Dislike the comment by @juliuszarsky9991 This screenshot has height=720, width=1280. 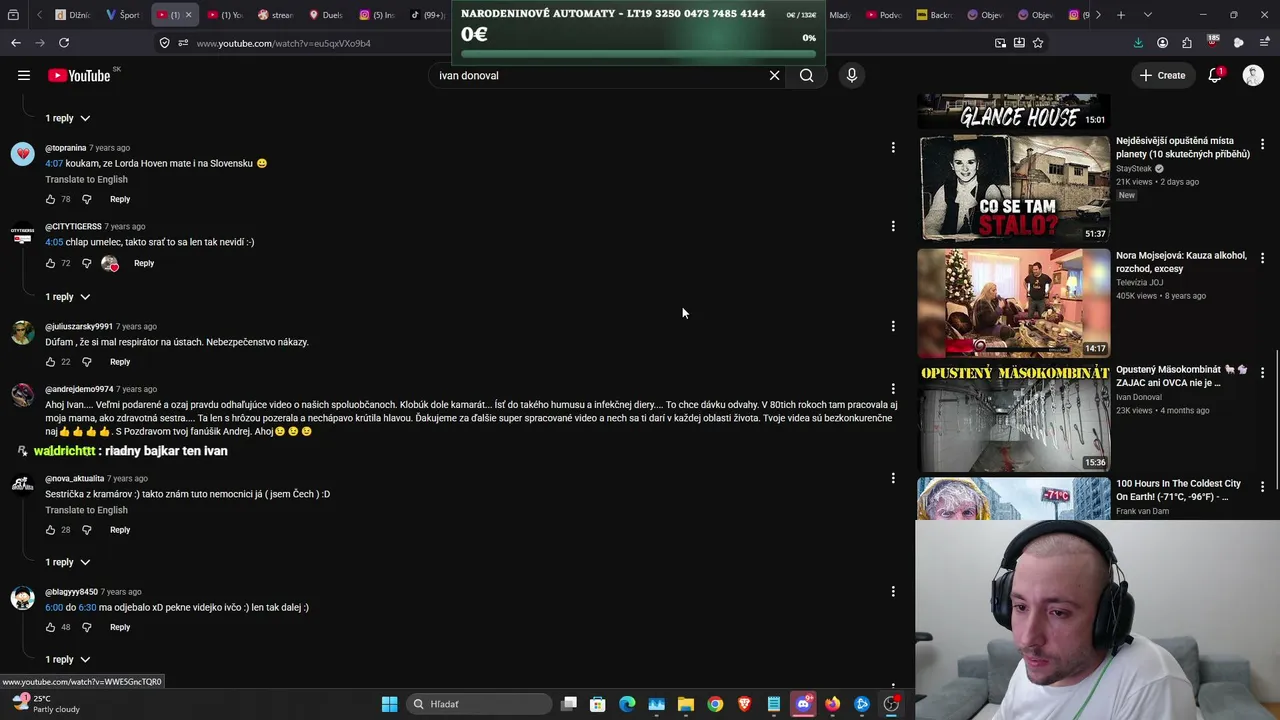click(86, 362)
